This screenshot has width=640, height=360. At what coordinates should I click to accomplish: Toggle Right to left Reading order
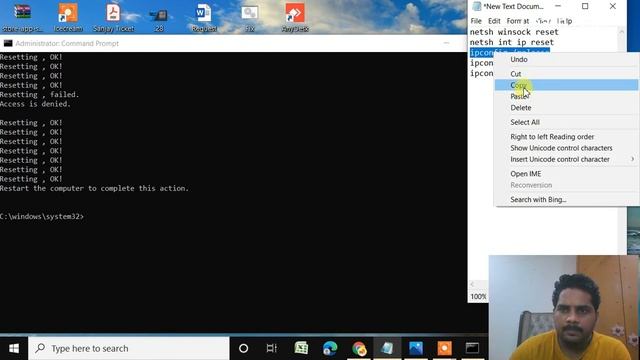click(567, 137)
